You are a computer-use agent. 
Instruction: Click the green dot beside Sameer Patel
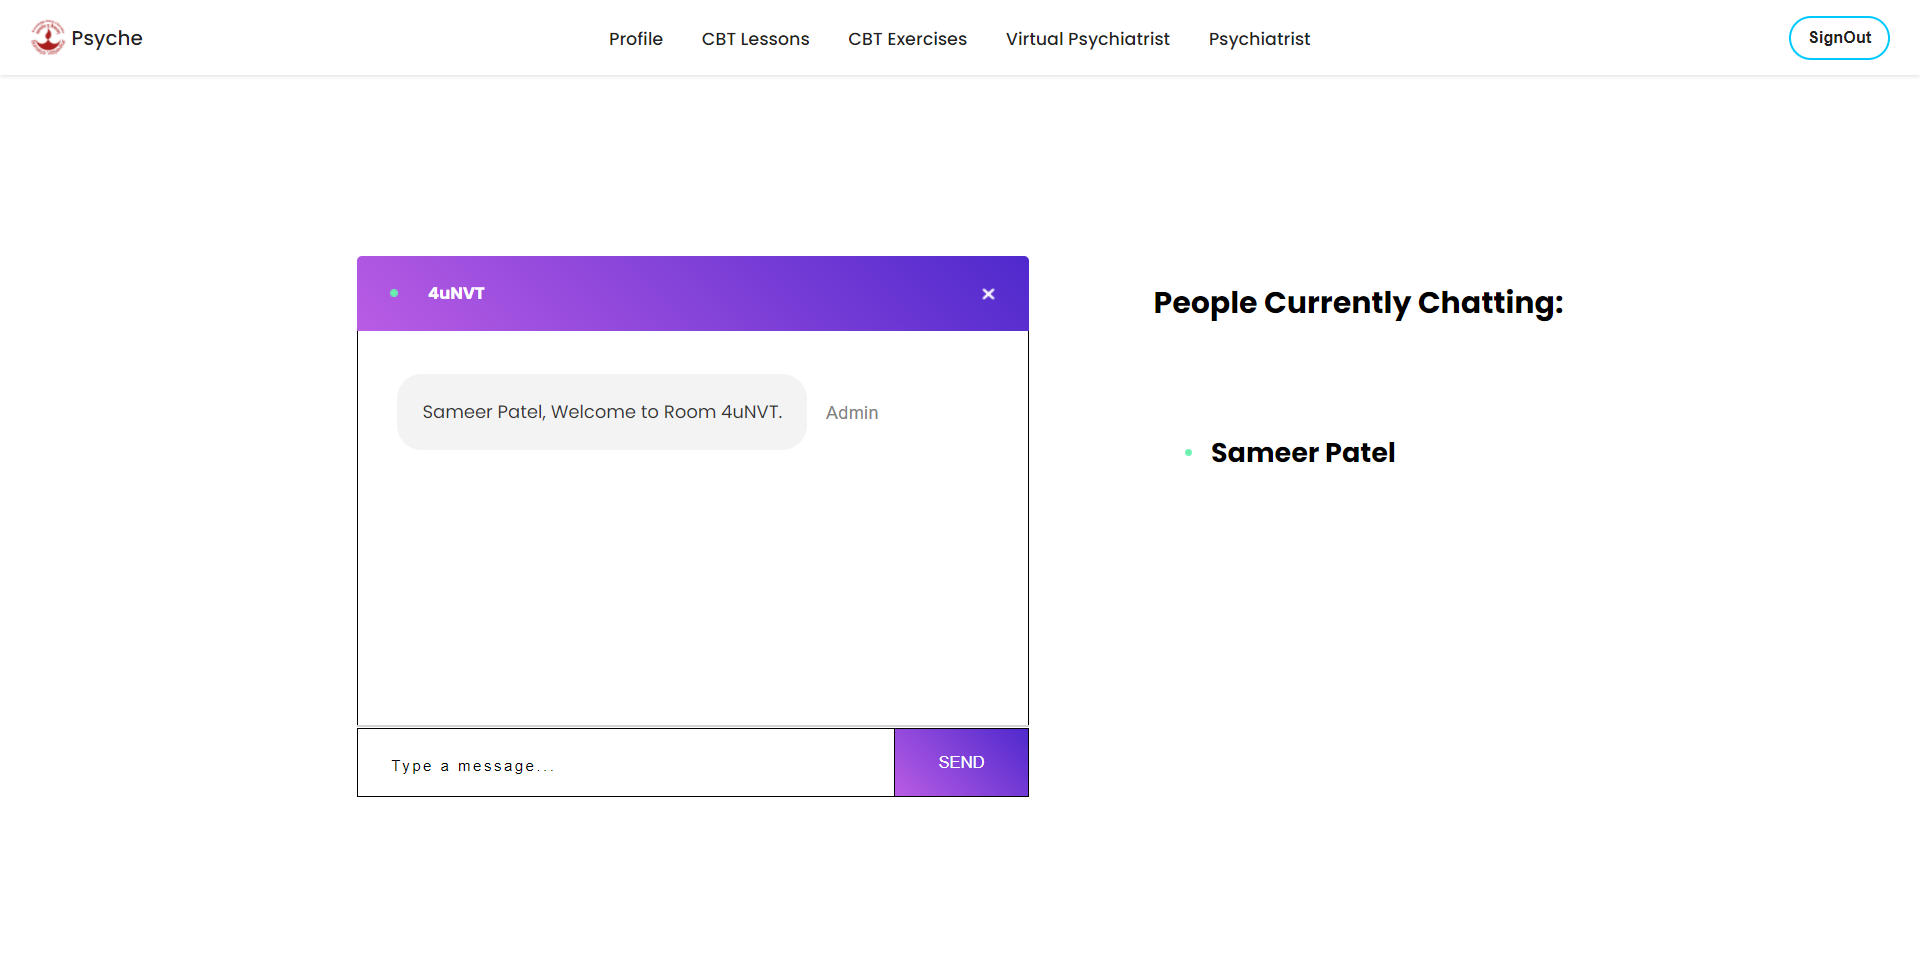pos(1188,453)
